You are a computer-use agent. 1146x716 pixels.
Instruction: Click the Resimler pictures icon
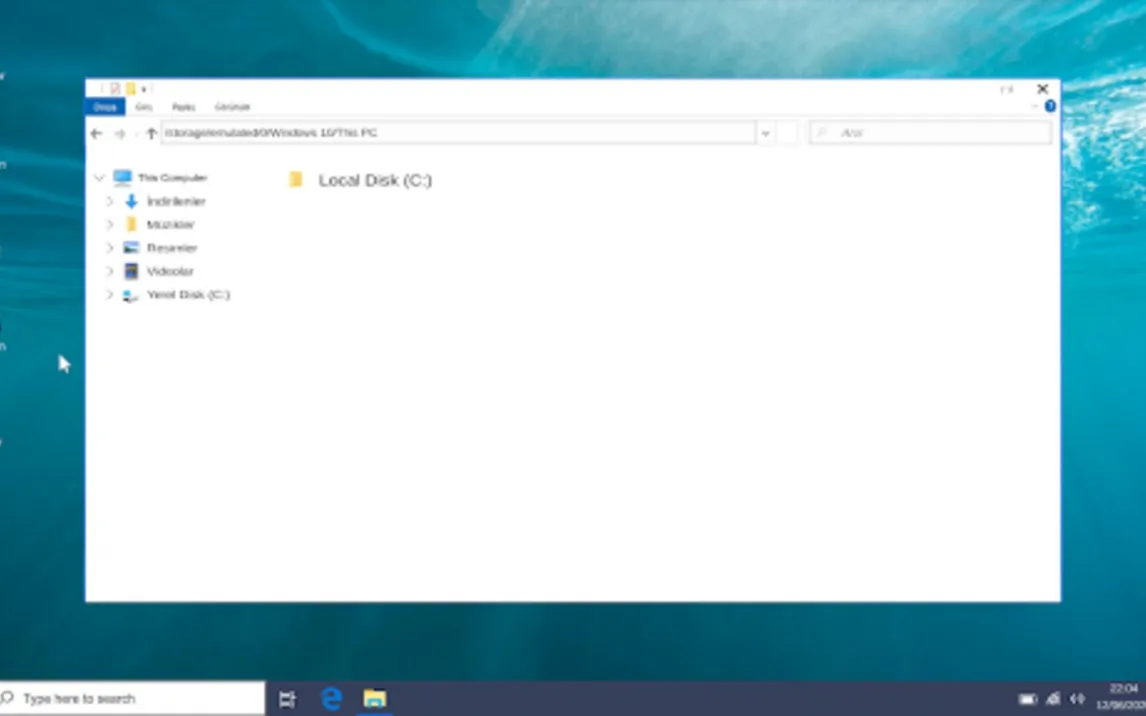[131, 248]
